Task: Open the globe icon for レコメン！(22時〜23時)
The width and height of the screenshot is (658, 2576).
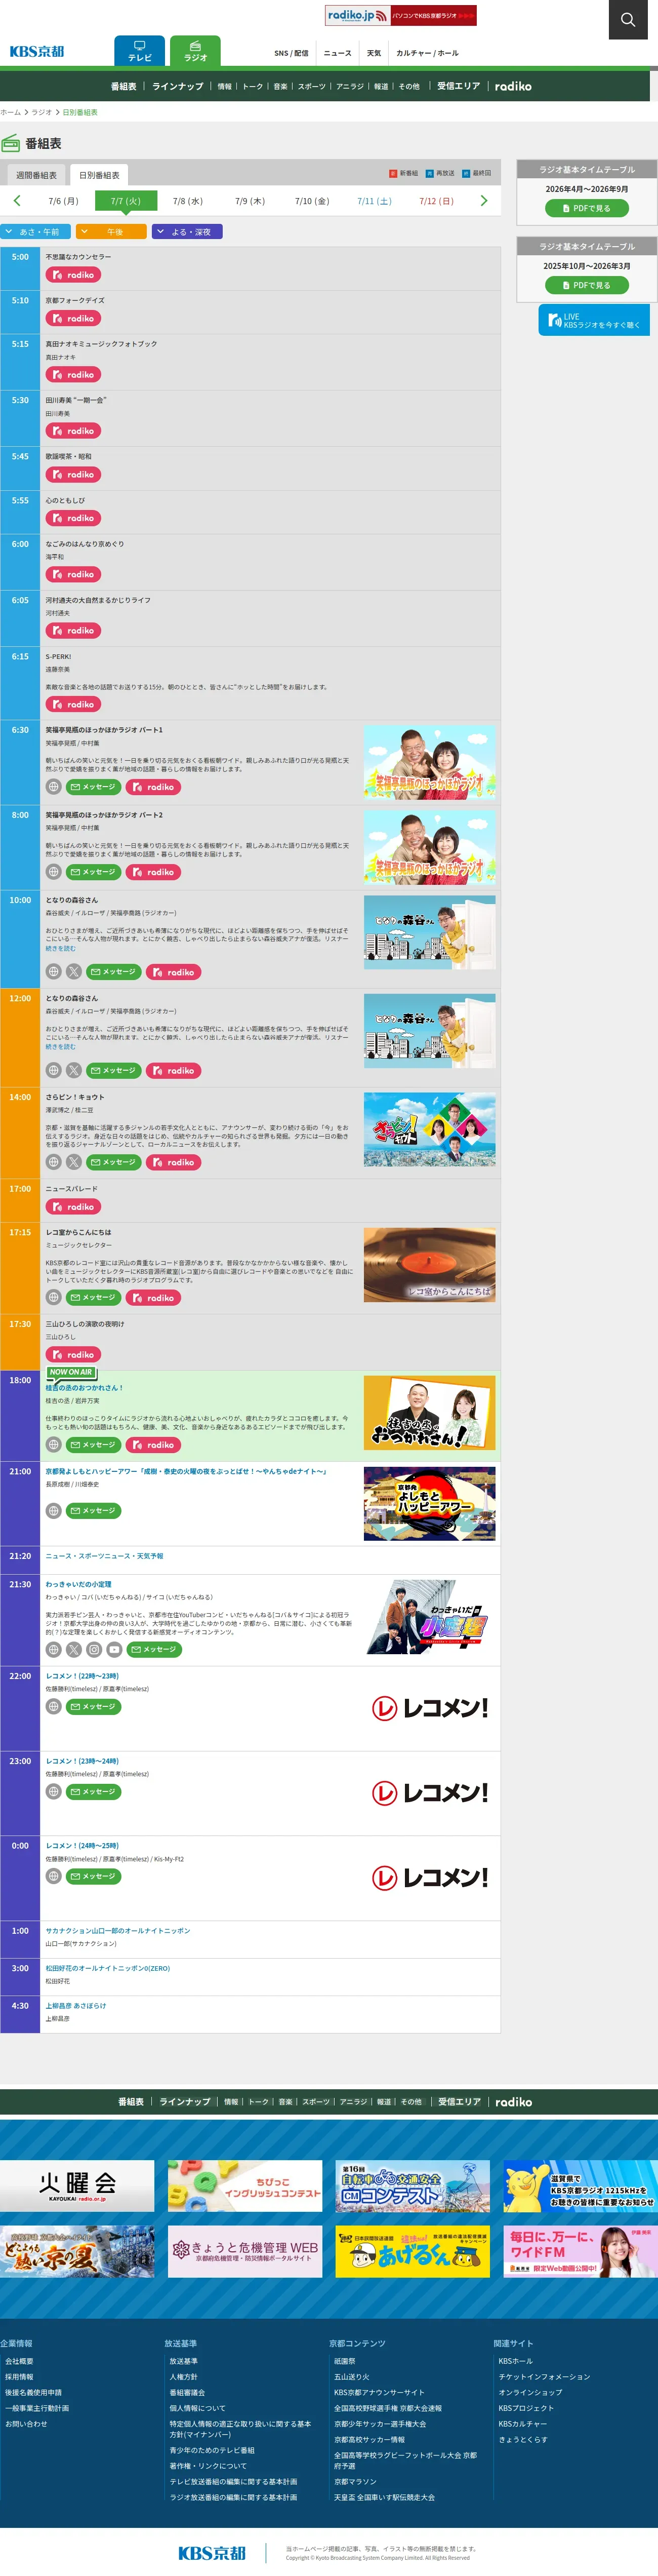Action: 54,1706
